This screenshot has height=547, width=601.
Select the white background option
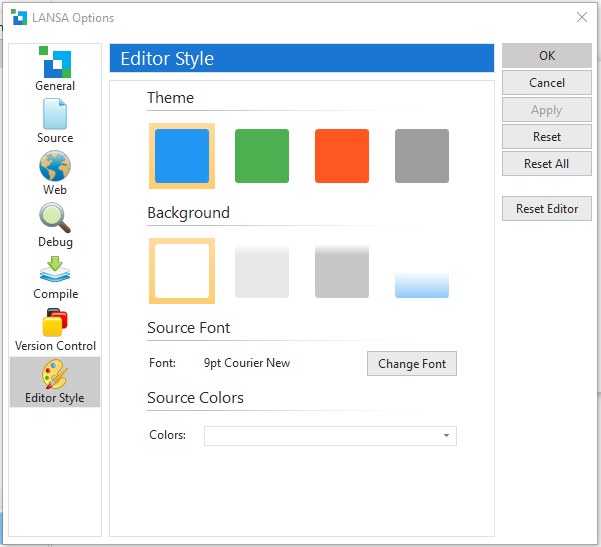point(182,271)
